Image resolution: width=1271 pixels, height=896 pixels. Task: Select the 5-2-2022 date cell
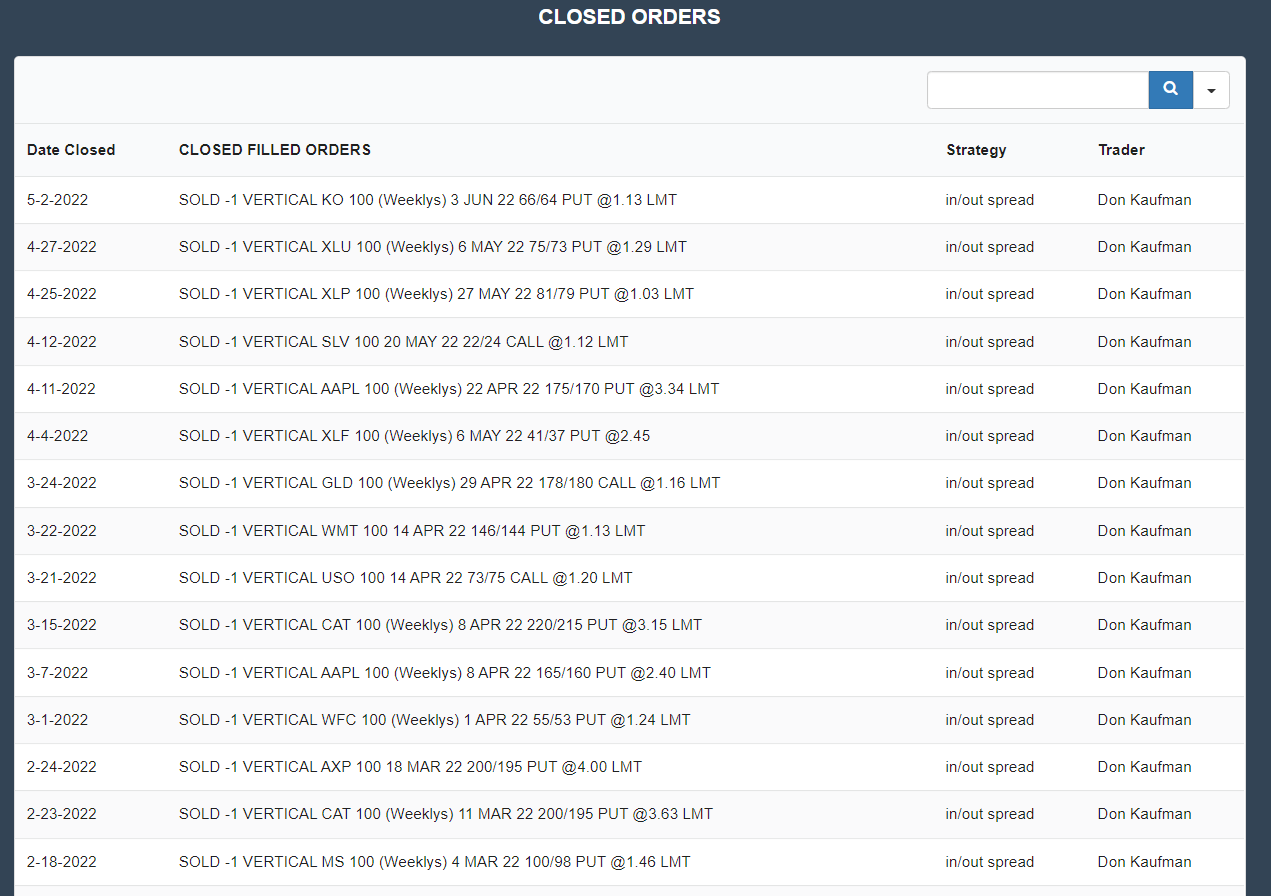pyautogui.click(x=57, y=200)
